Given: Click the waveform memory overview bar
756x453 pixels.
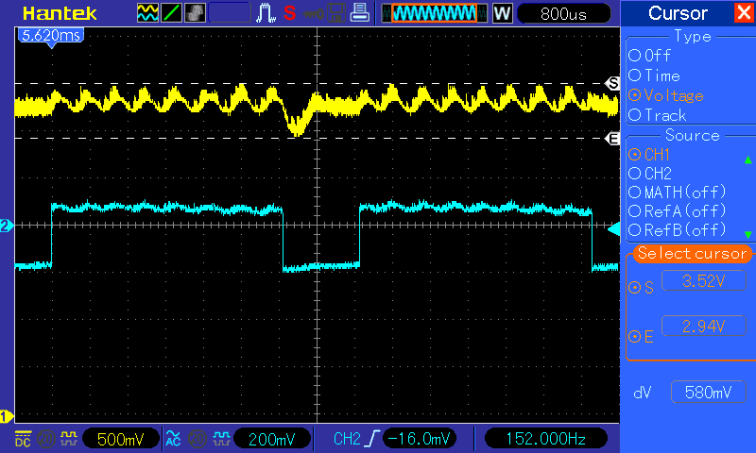Looking at the screenshot, I should pos(434,13).
